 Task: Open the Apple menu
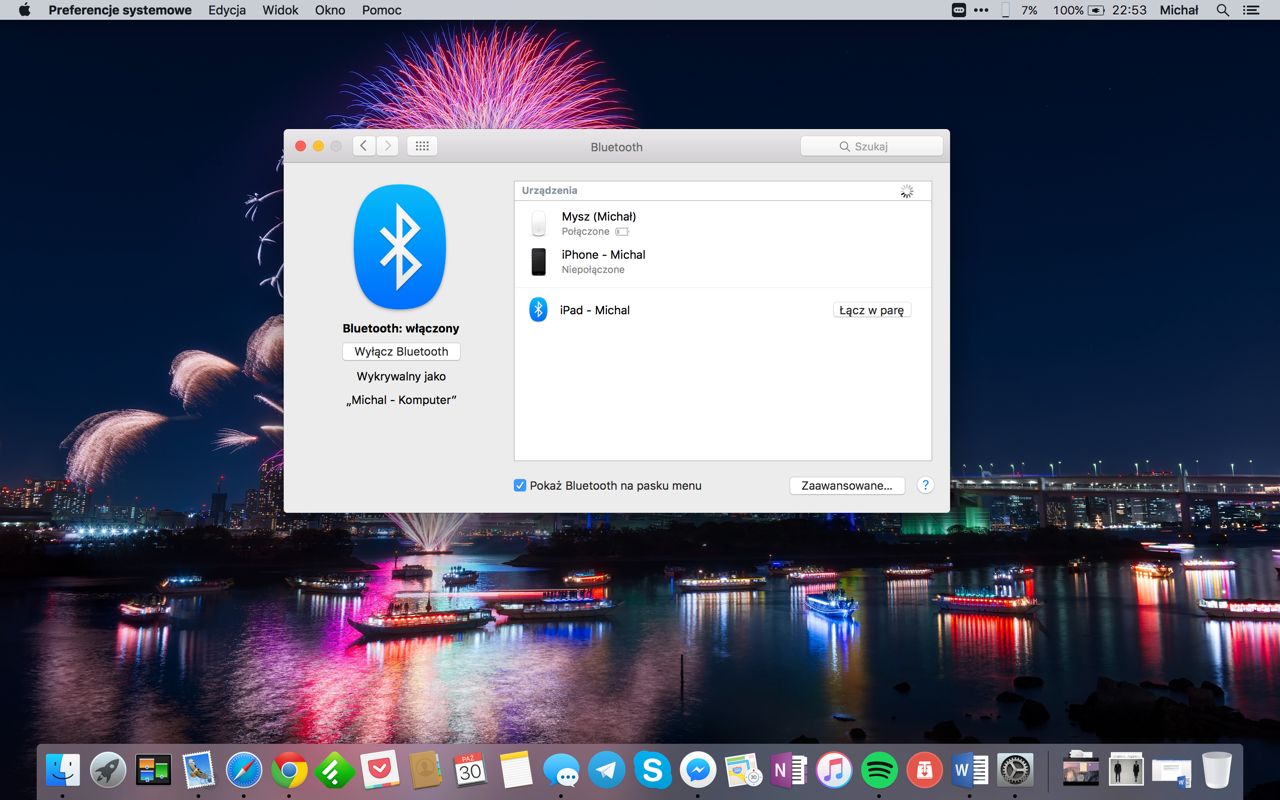click(x=25, y=10)
